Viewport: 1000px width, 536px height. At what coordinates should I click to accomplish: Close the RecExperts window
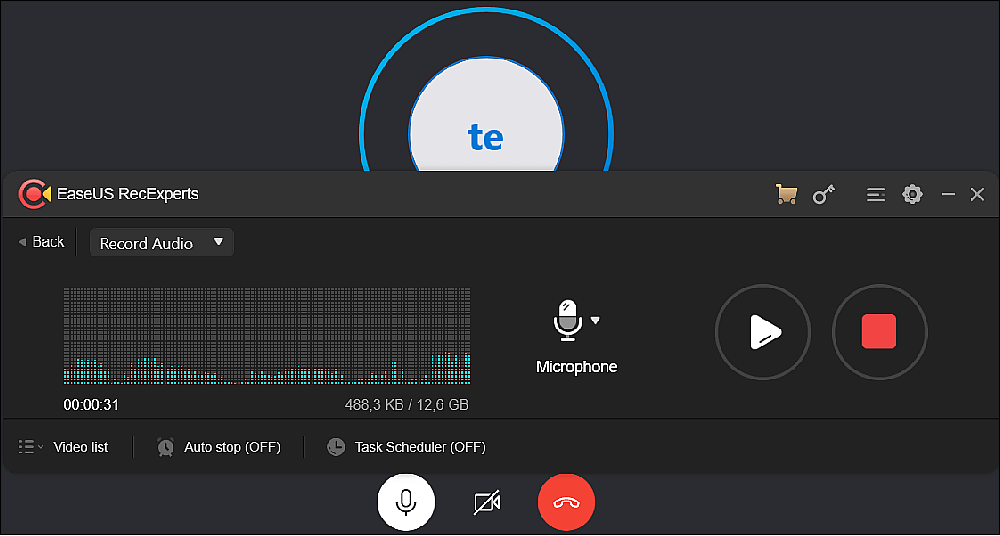977,195
